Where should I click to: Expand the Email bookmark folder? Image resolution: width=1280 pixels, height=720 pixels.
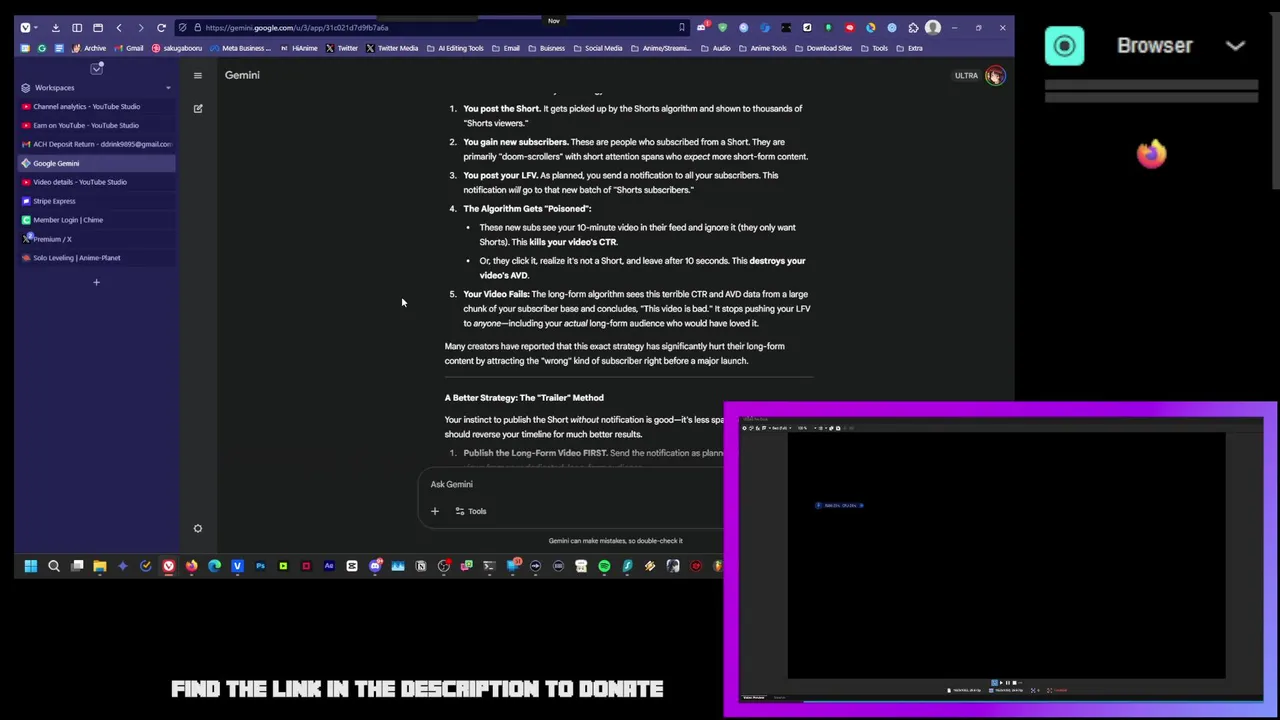[506, 48]
